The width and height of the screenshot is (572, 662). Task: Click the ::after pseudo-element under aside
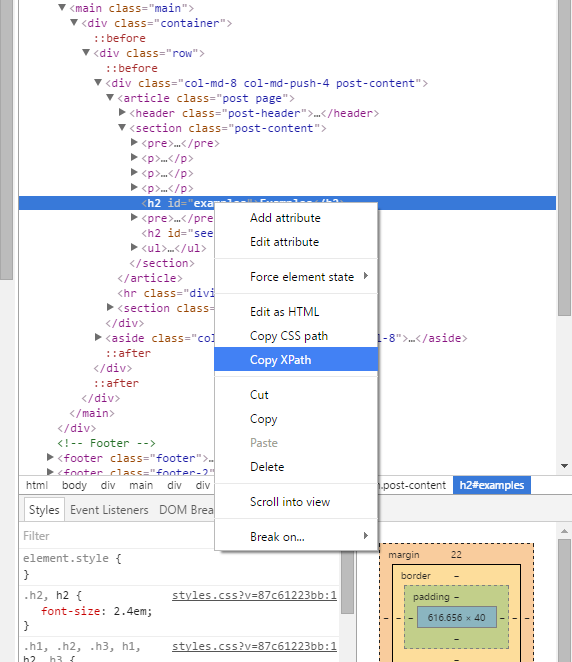[x=128, y=353]
